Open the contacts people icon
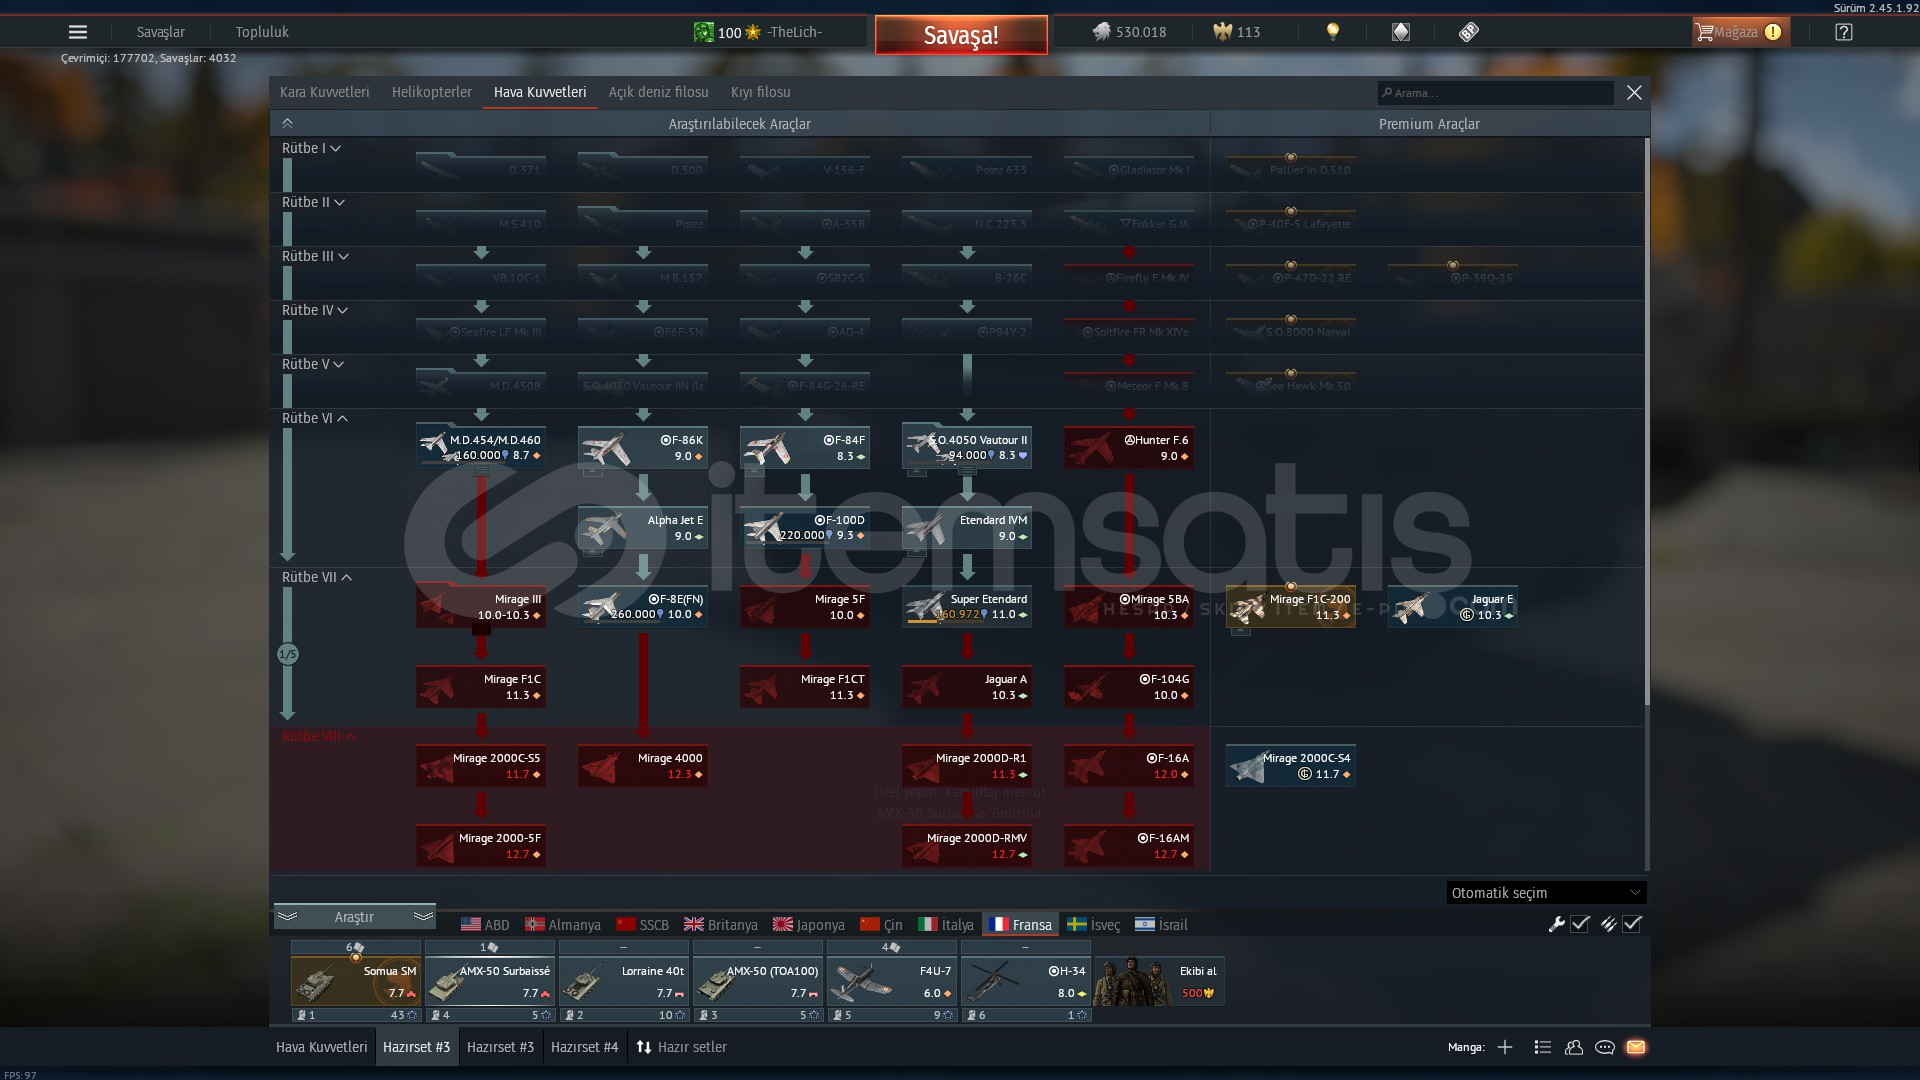The width and height of the screenshot is (1920, 1080). coord(1574,1047)
